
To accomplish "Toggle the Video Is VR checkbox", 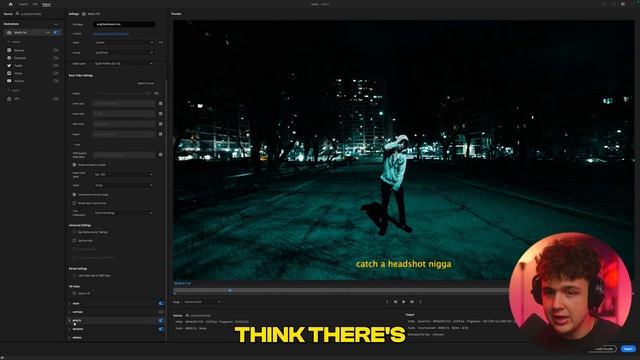I will 74,293.
